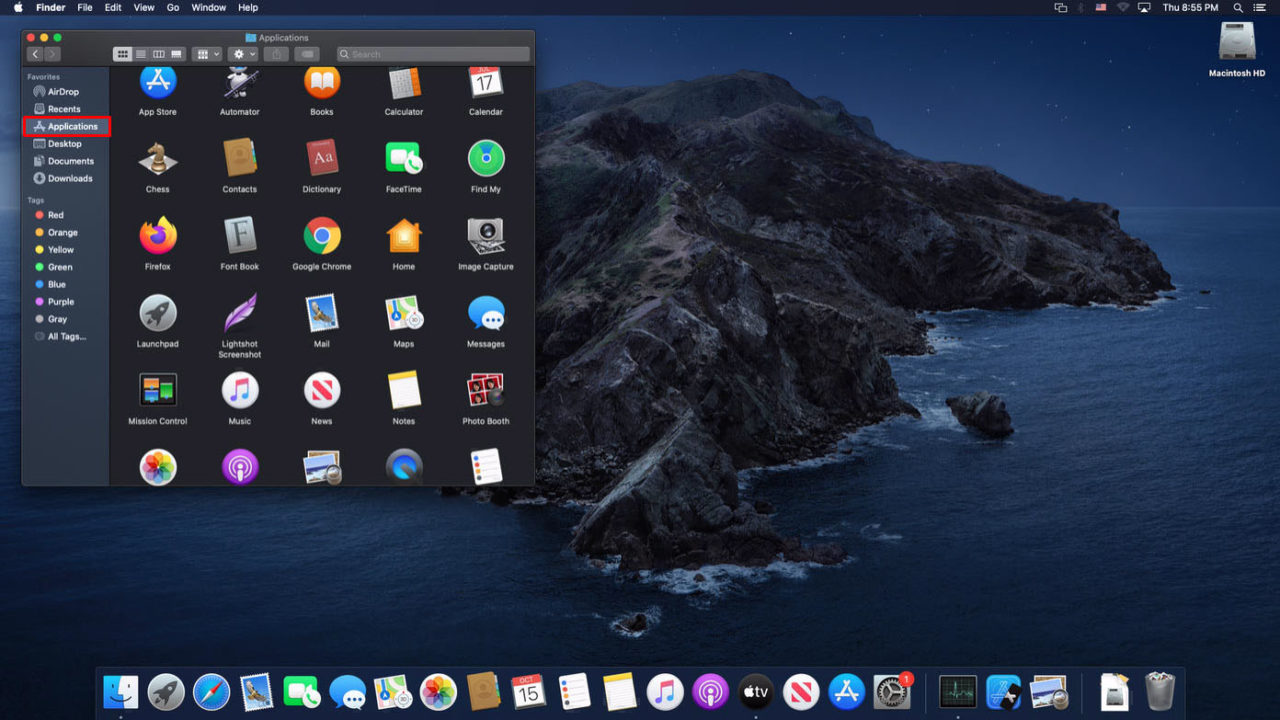Open the item grouping dropdown
1280x720 pixels.
[x=205, y=54]
